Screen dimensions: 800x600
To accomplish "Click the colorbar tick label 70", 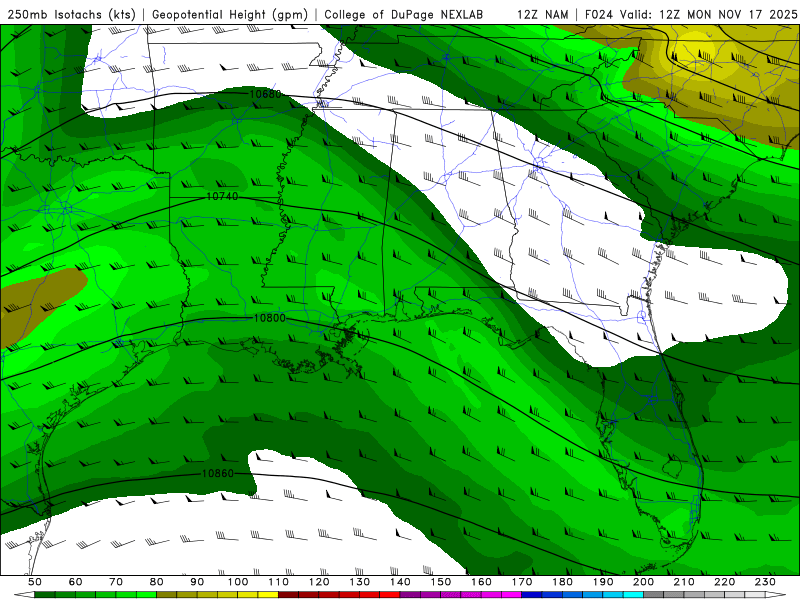I will 116,582.
